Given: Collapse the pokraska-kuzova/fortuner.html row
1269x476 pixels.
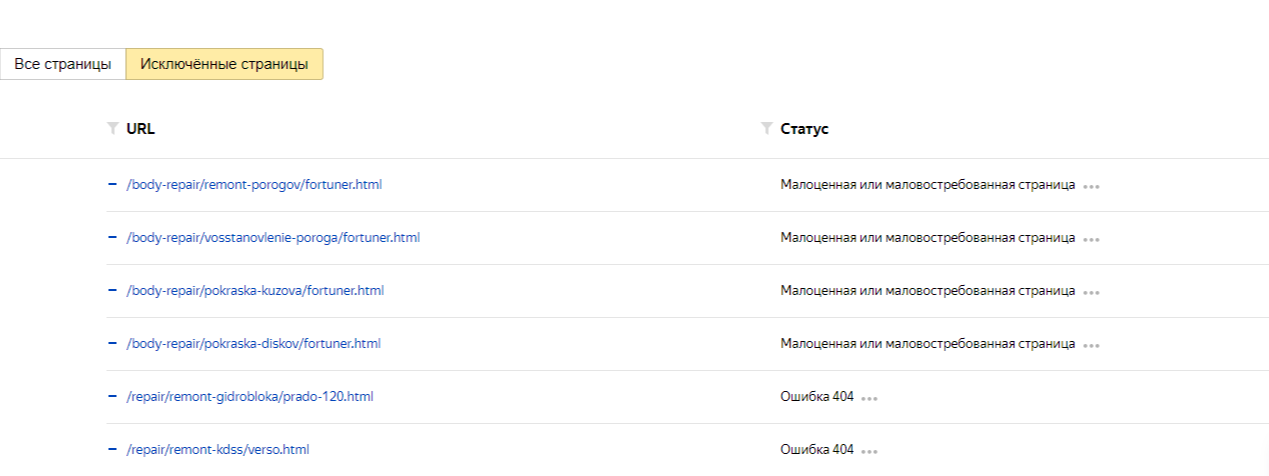Looking at the screenshot, I should pyautogui.click(x=112, y=290).
